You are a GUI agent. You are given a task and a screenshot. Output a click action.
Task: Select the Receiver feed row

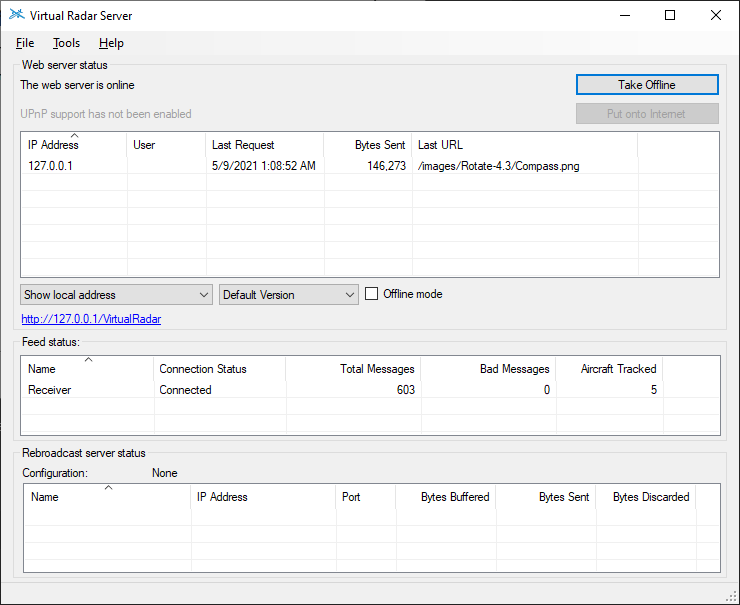[x=370, y=390]
